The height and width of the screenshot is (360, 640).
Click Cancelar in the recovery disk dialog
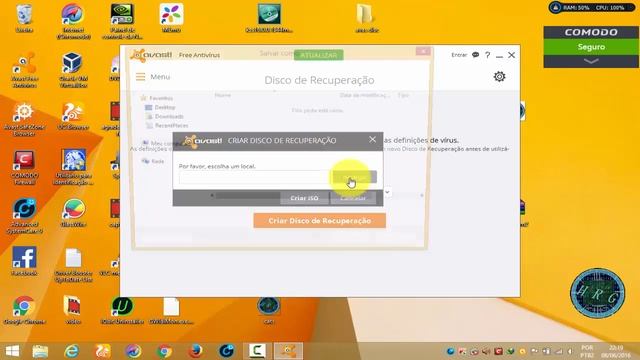pyautogui.click(x=353, y=198)
